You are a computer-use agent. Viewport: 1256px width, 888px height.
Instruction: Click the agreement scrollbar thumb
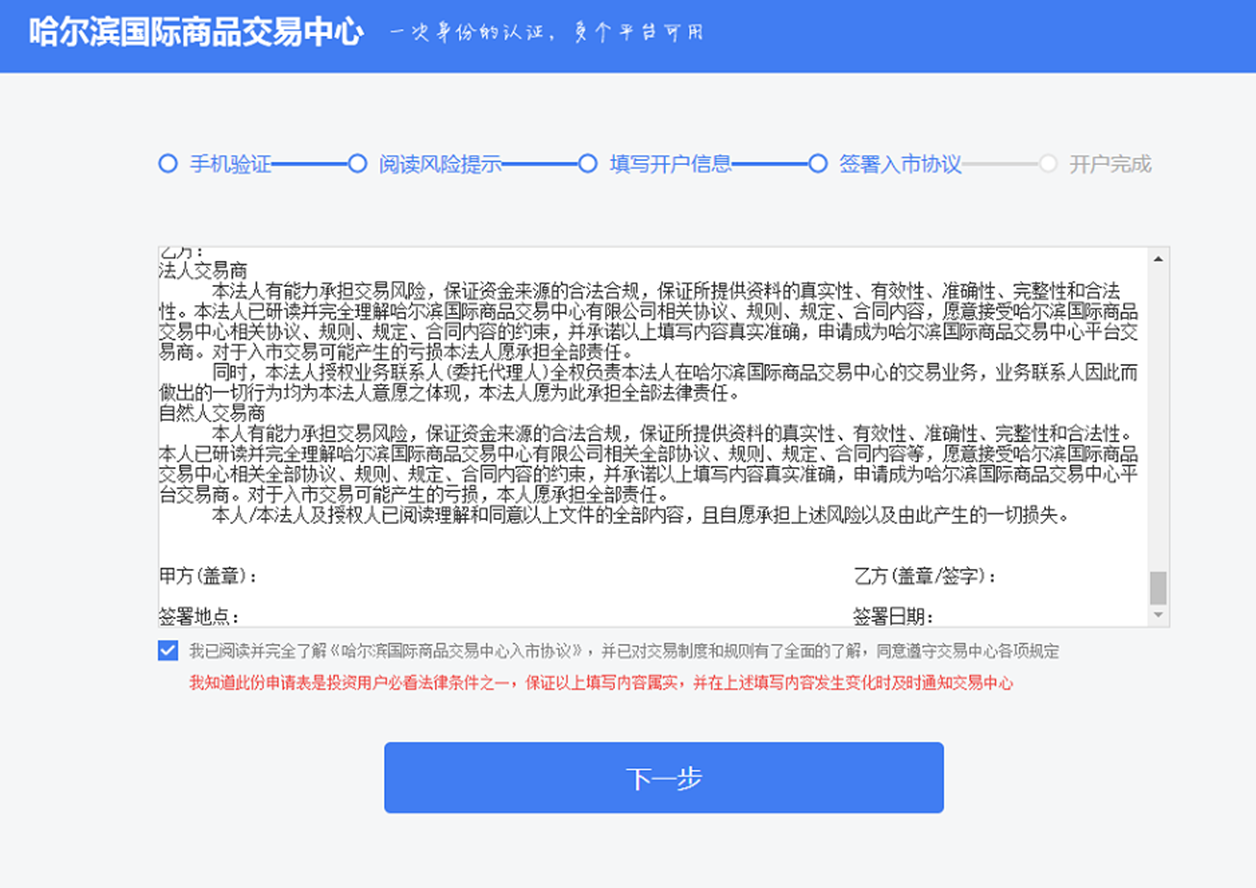(x=1158, y=588)
